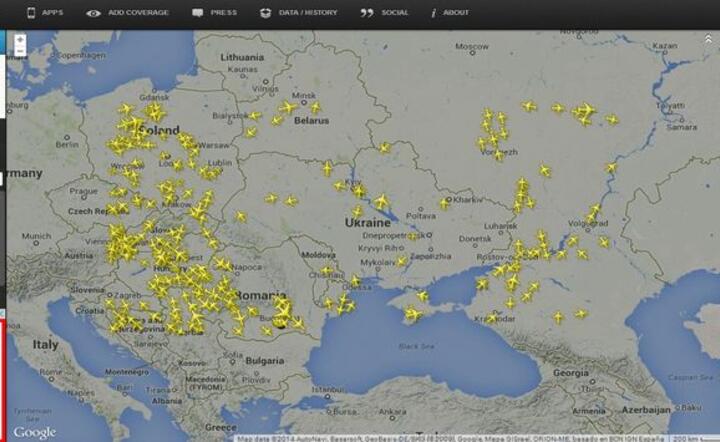The image size is (720, 442).
Task: Select the plane right of Bialystok label
Action: (x=254, y=116)
